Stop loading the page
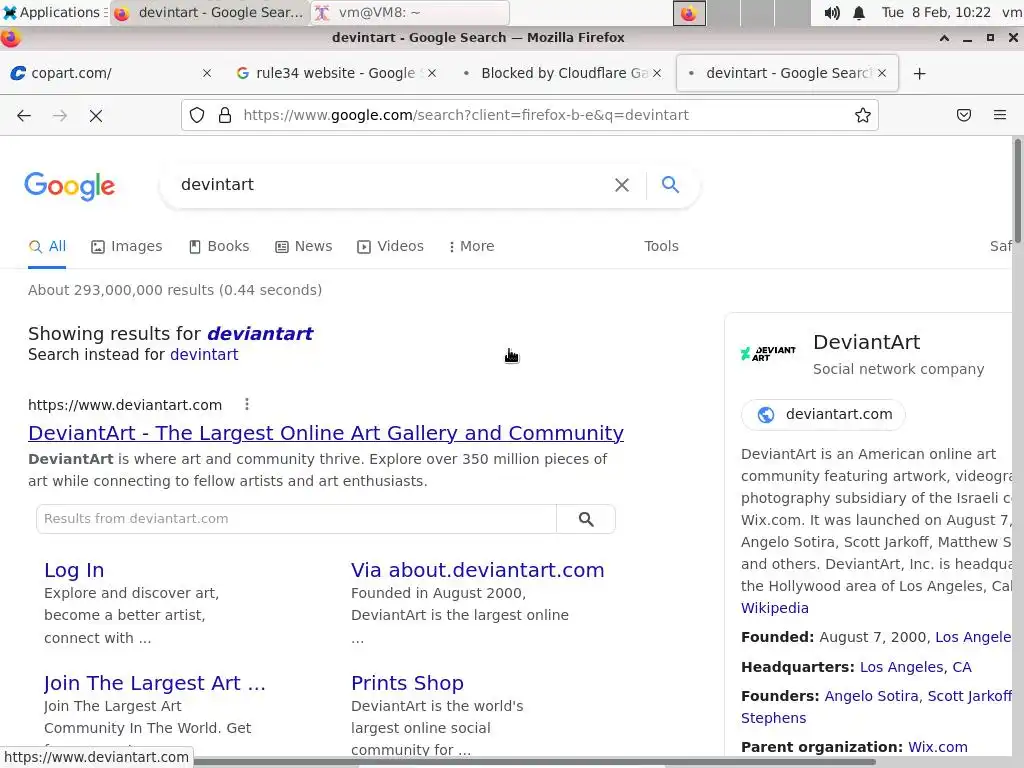Screen dimensions: 1024x768 96,116
